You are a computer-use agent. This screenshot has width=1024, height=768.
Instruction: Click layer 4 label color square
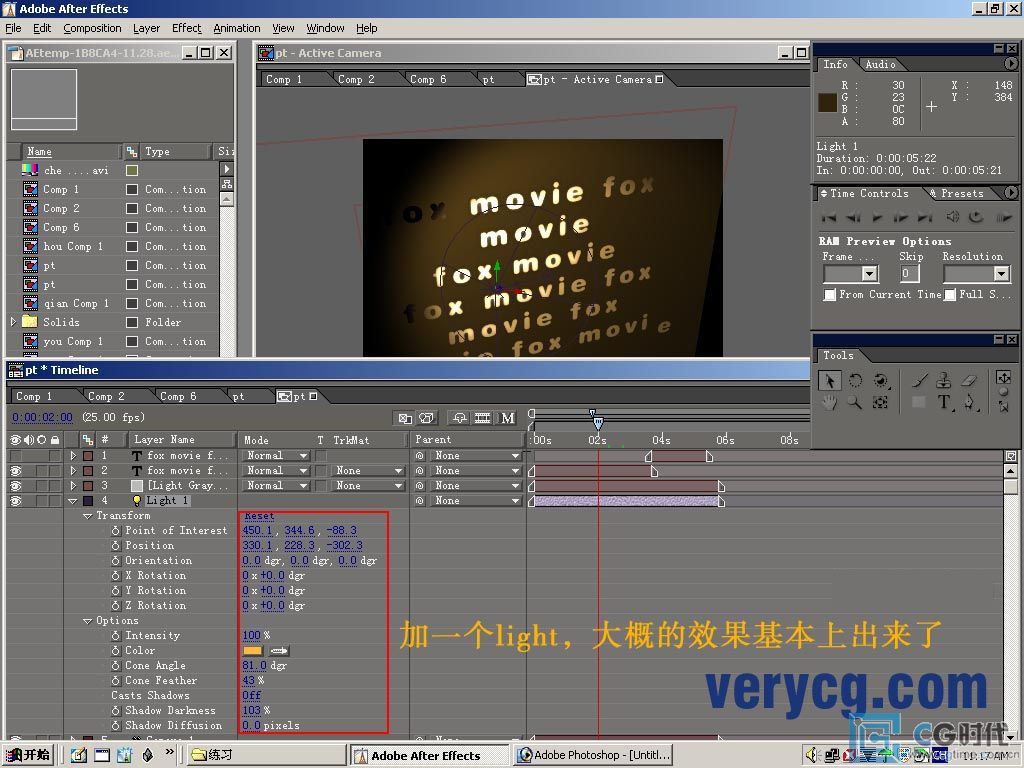[88, 501]
